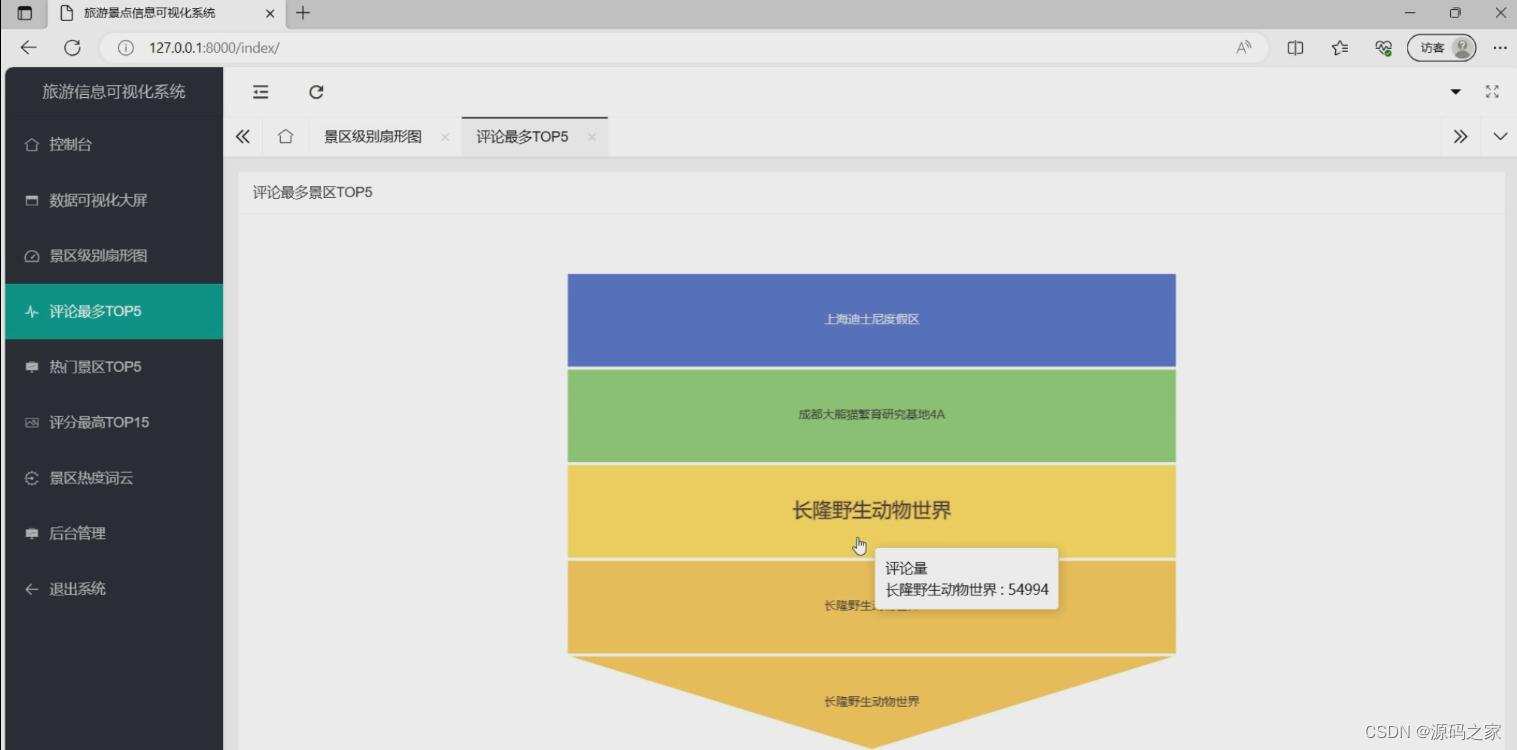
Task: Open 景区热度词云 sidebar item
Action: coord(114,478)
